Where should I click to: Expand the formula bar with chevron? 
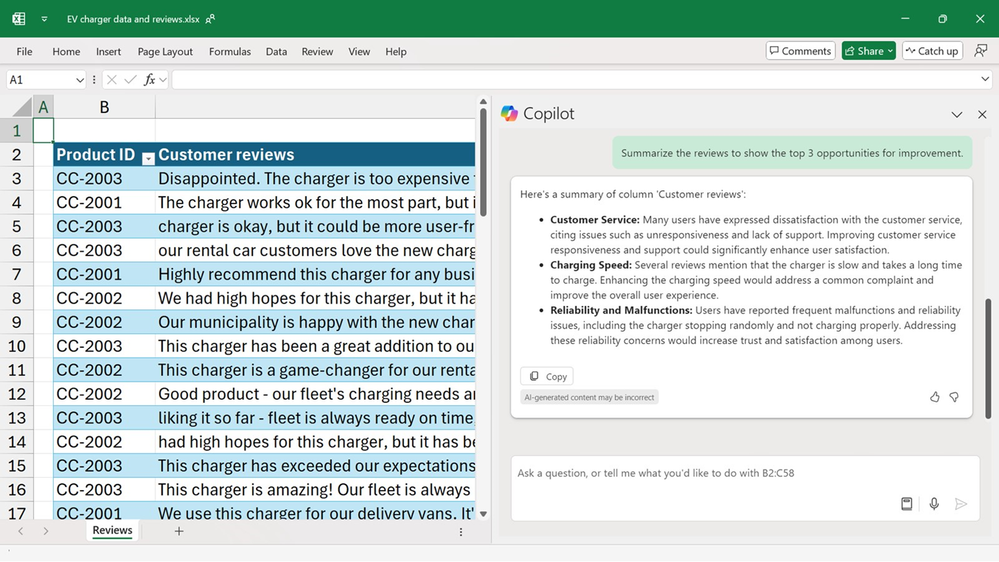[985, 79]
